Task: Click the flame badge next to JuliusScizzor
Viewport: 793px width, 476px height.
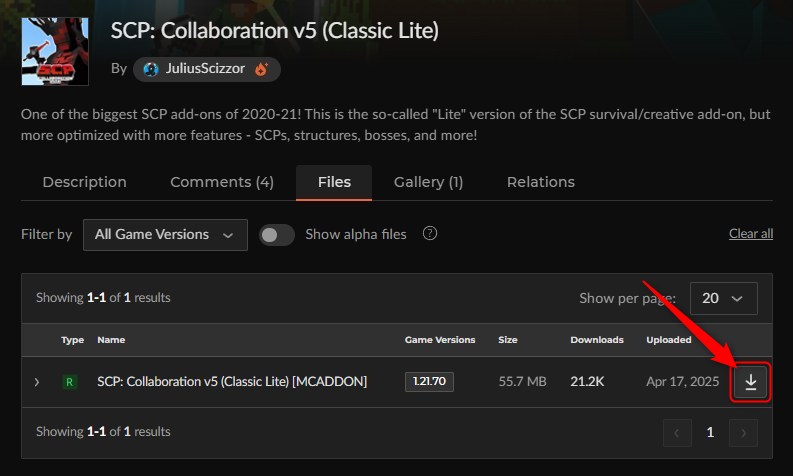Action: [261, 69]
